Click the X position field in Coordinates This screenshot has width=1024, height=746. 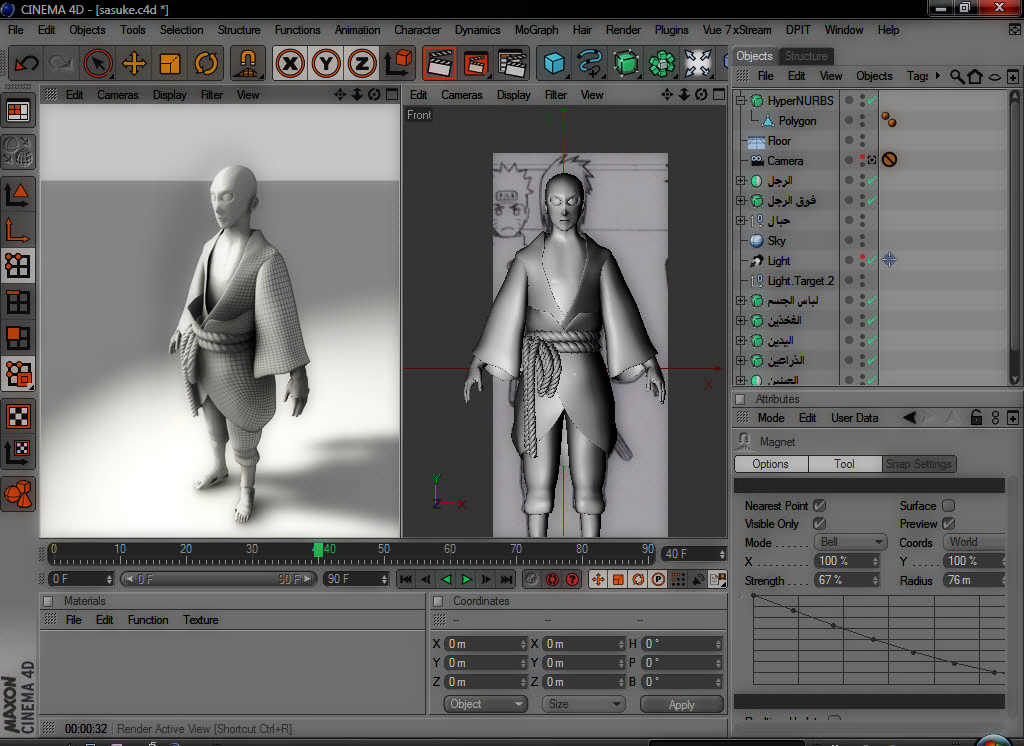pyautogui.click(x=485, y=644)
